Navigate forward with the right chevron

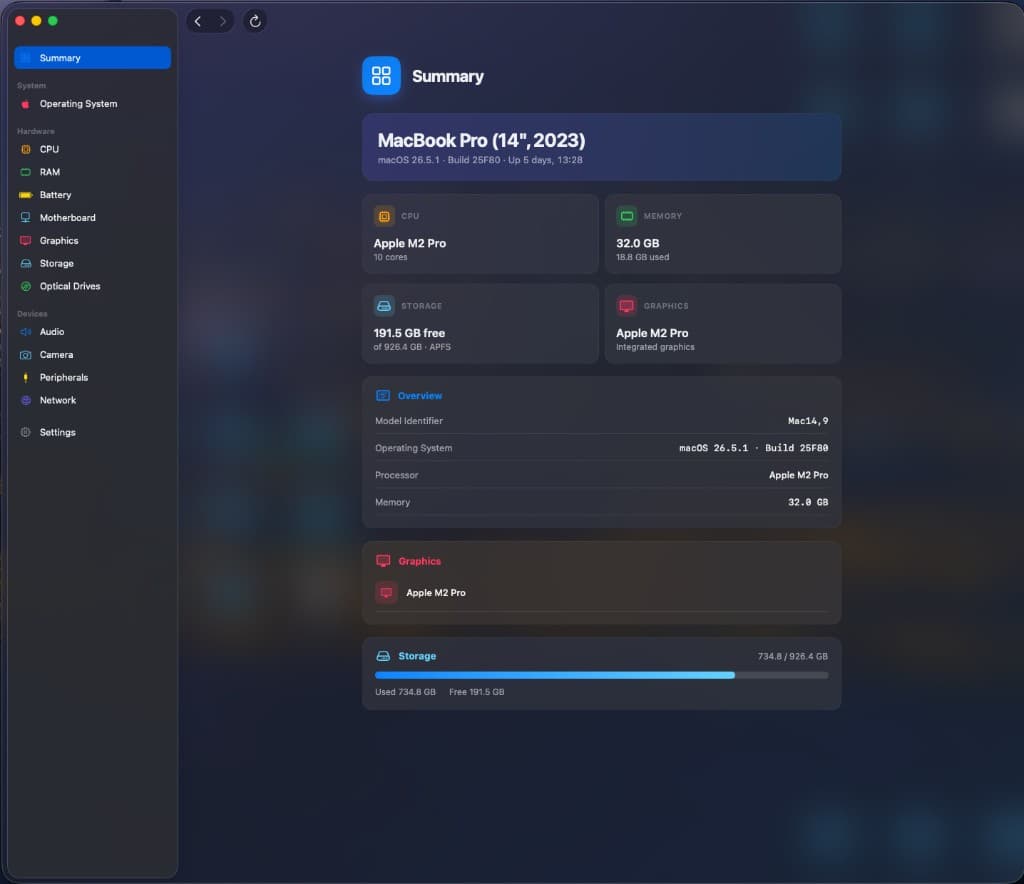tap(222, 21)
